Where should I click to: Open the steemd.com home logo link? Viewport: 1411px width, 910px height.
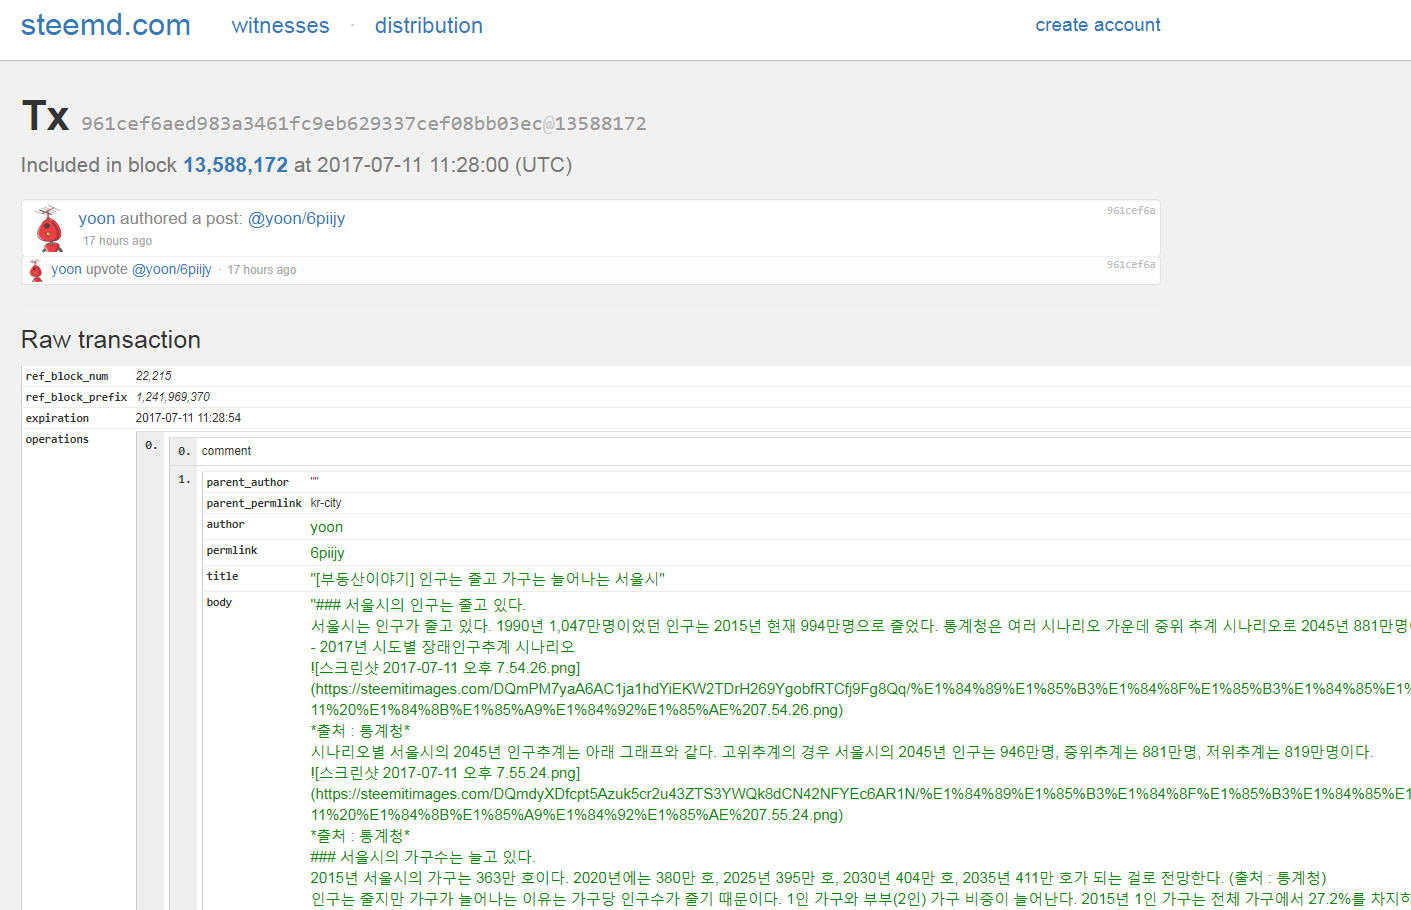tap(105, 25)
